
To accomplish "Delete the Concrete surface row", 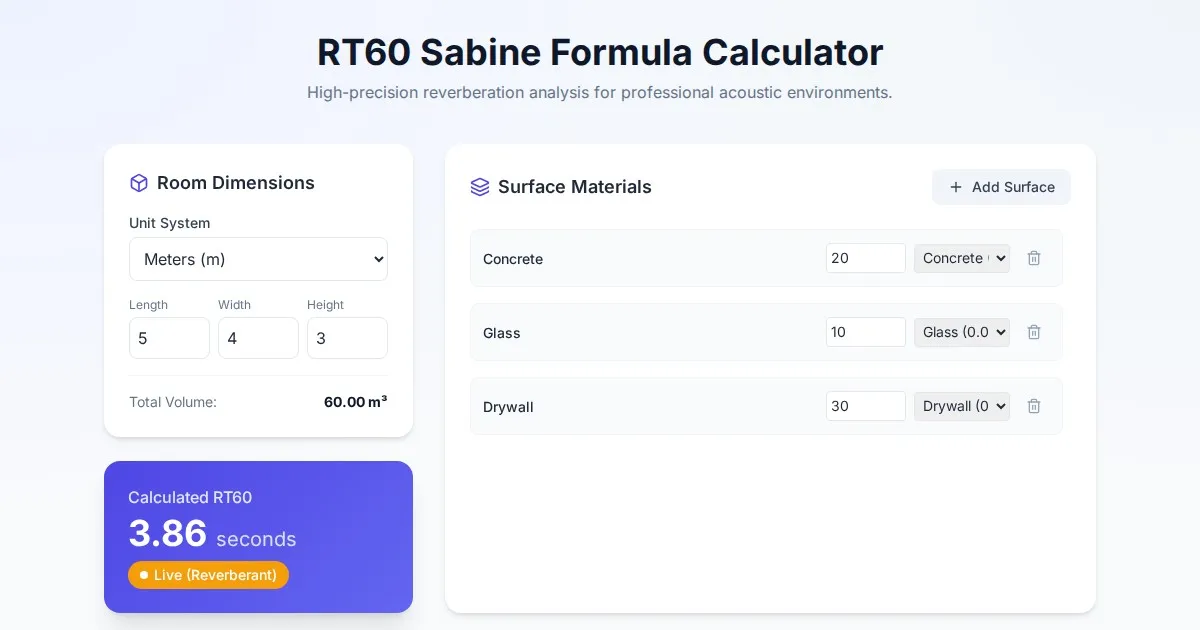I will tap(1034, 258).
